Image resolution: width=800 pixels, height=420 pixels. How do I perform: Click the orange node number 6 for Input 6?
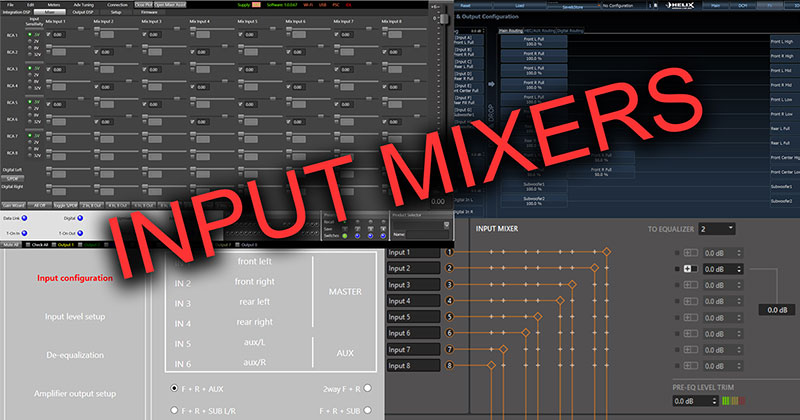449,333
